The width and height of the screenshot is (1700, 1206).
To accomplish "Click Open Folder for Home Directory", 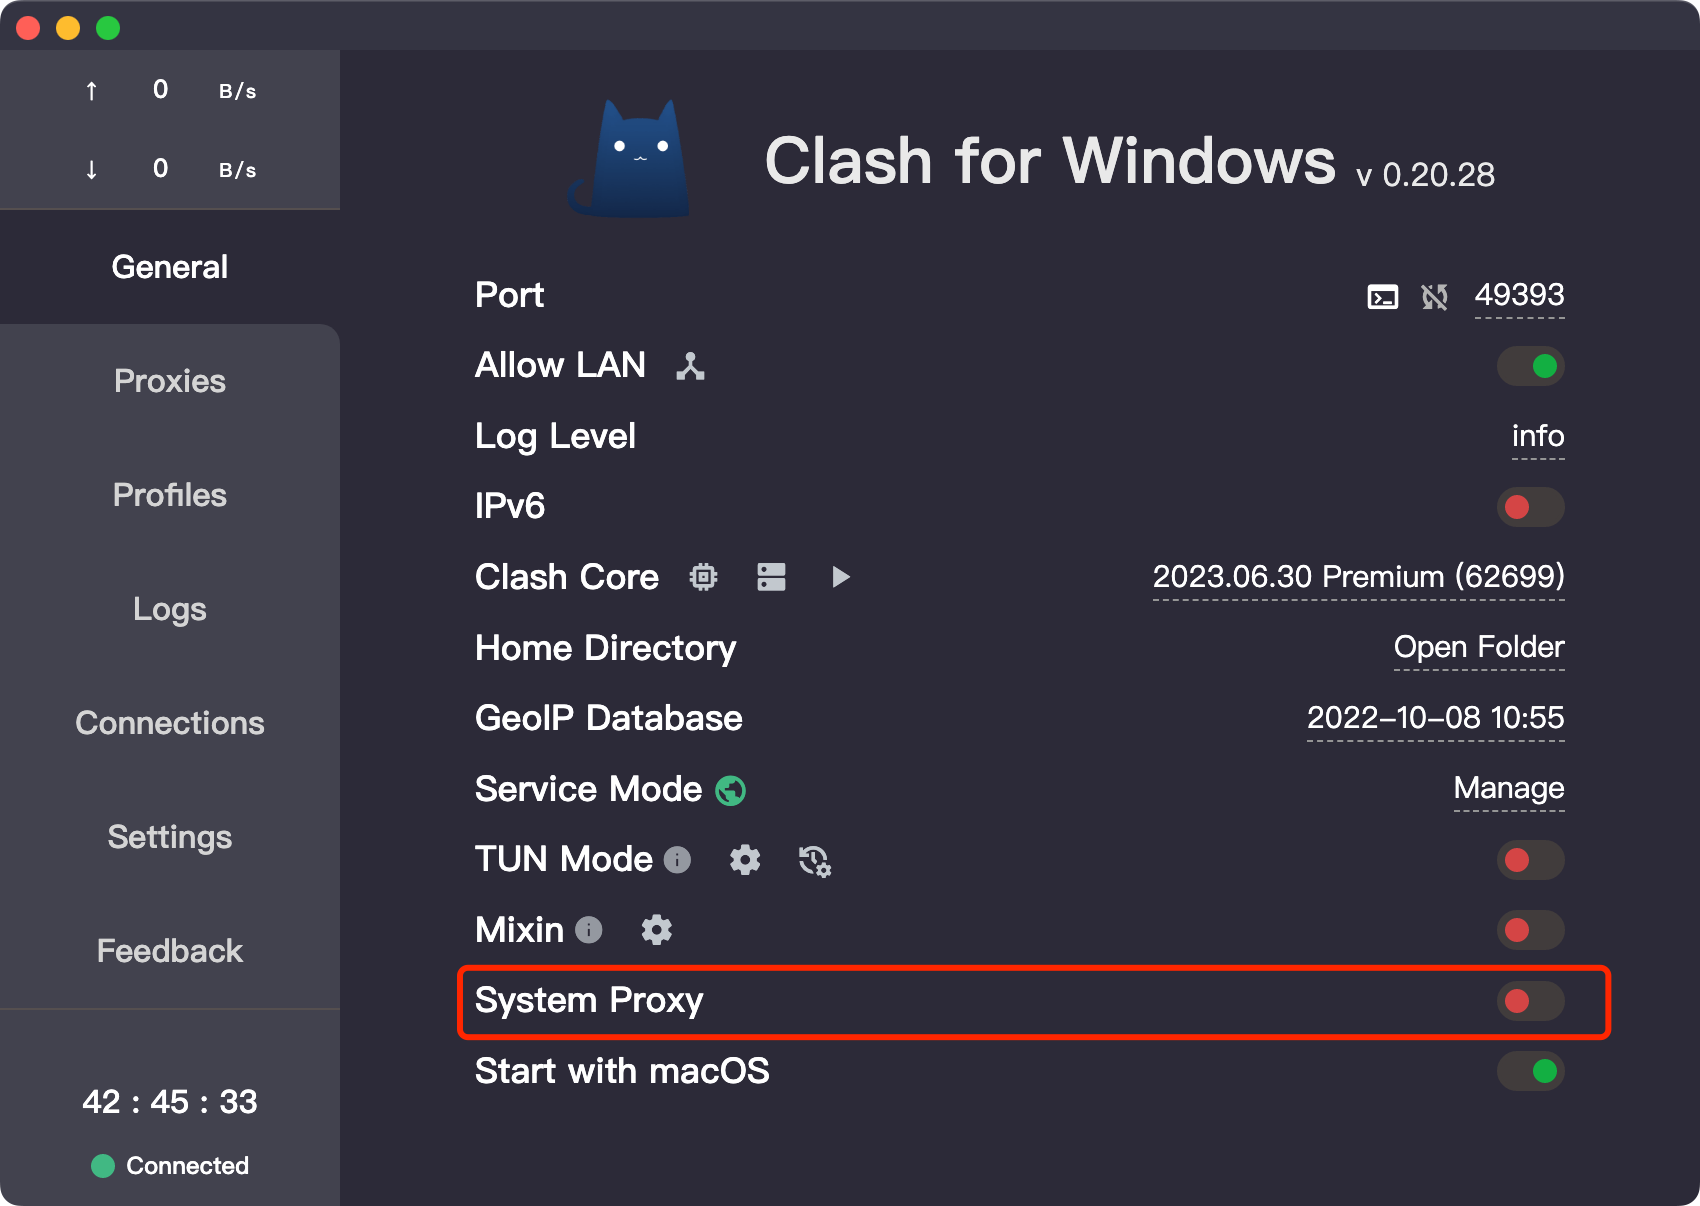I will pos(1478,648).
